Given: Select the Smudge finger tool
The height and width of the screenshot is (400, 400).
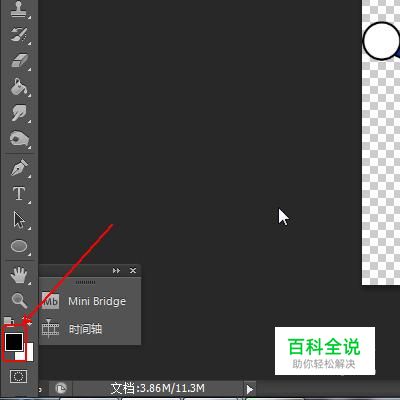Looking at the screenshot, I should point(19,114).
